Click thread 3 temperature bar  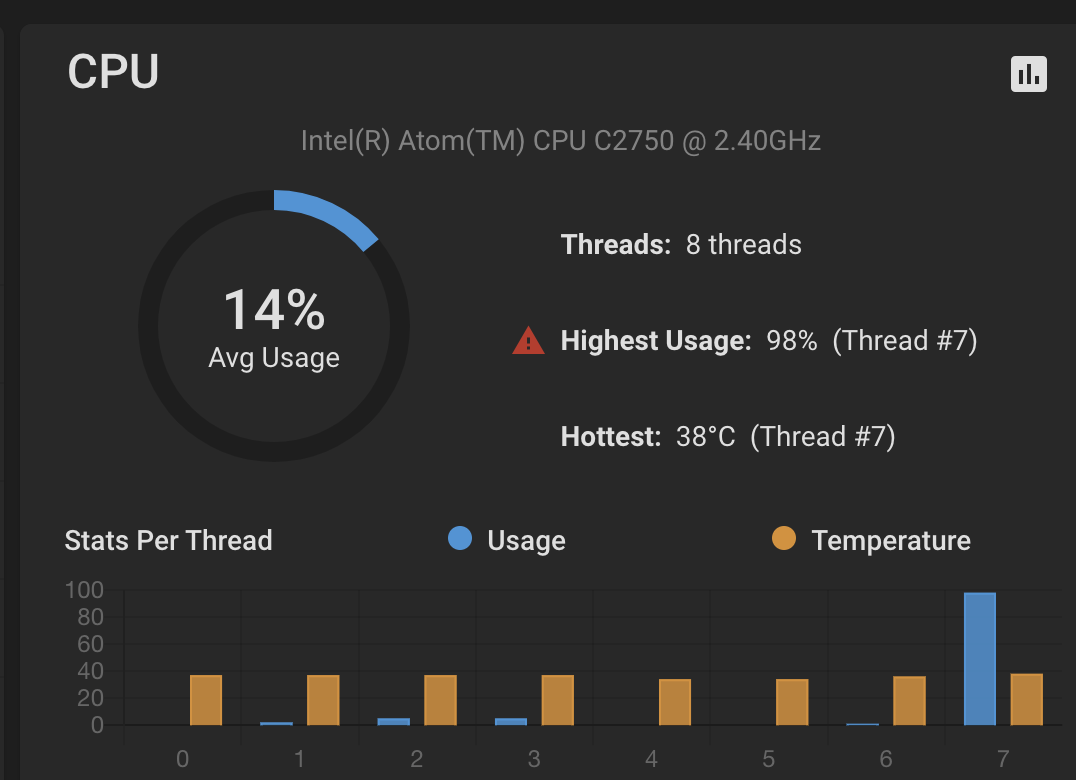[x=557, y=700]
